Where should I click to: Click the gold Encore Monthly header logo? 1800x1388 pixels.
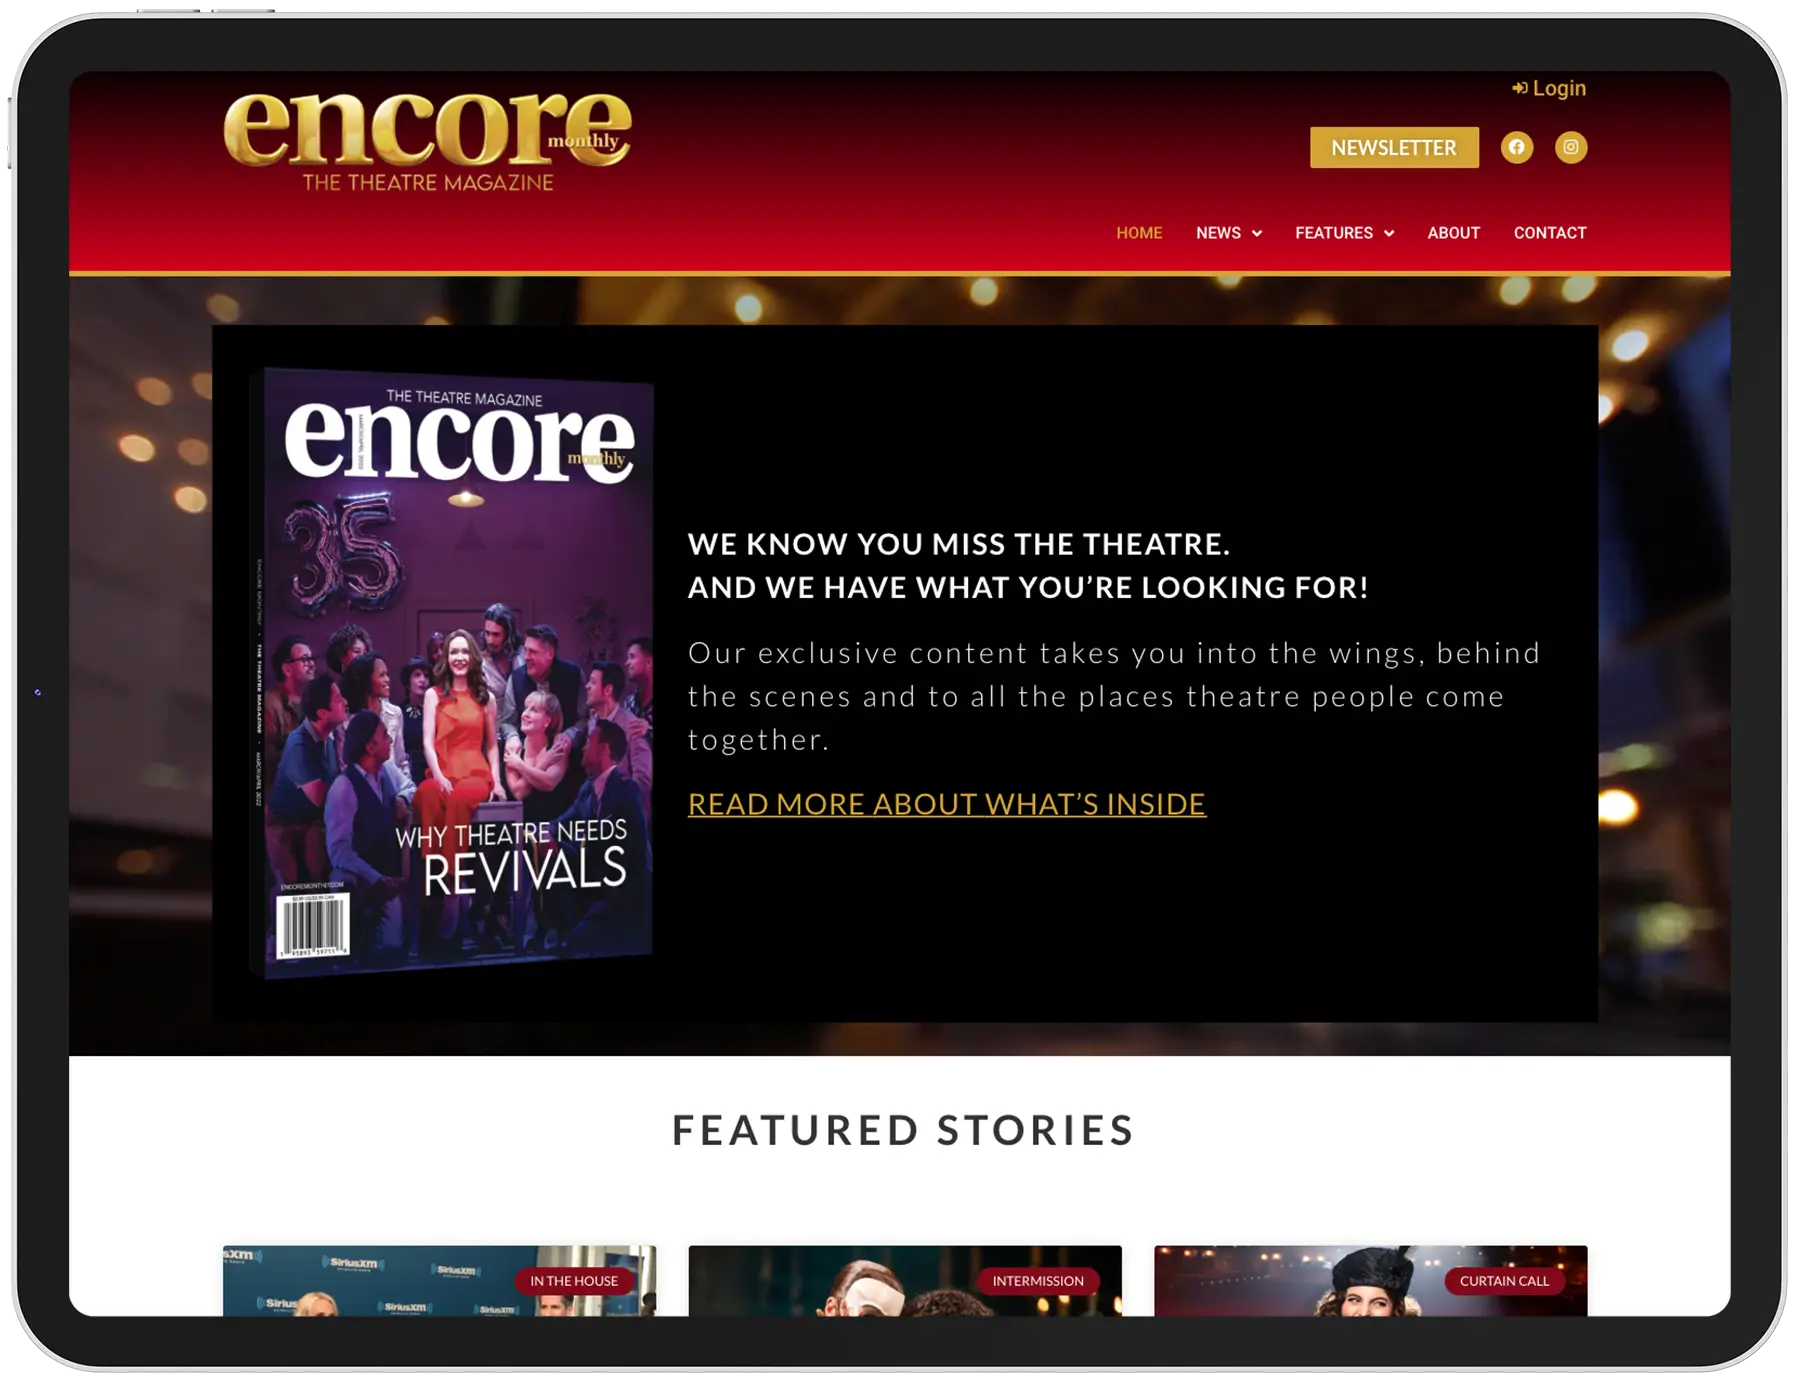coord(427,140)
